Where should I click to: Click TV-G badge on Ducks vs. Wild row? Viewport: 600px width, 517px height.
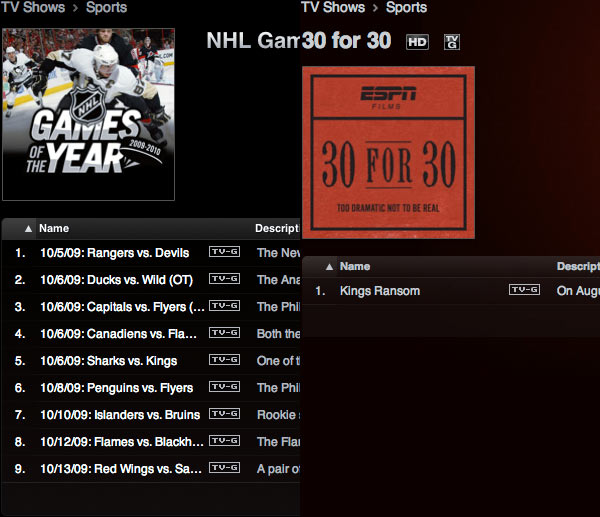click(x=224, y=279)
